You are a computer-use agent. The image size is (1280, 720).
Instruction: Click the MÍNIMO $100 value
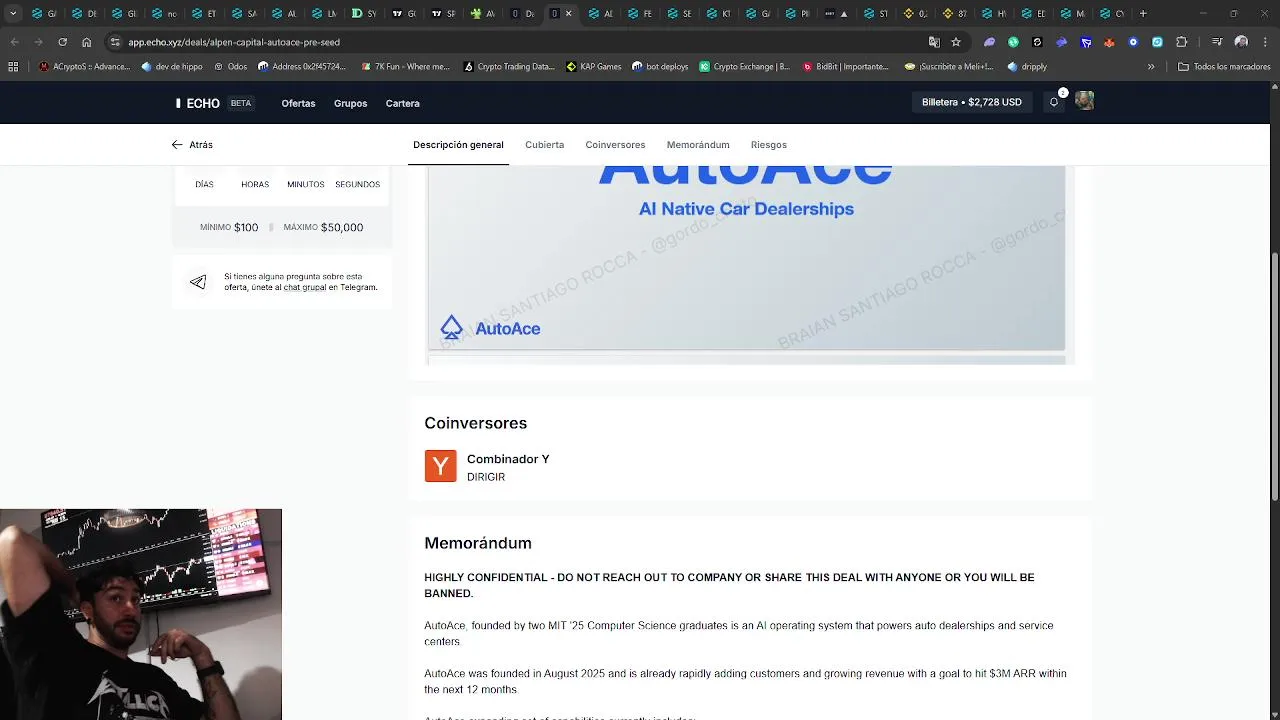pos(229,227)
